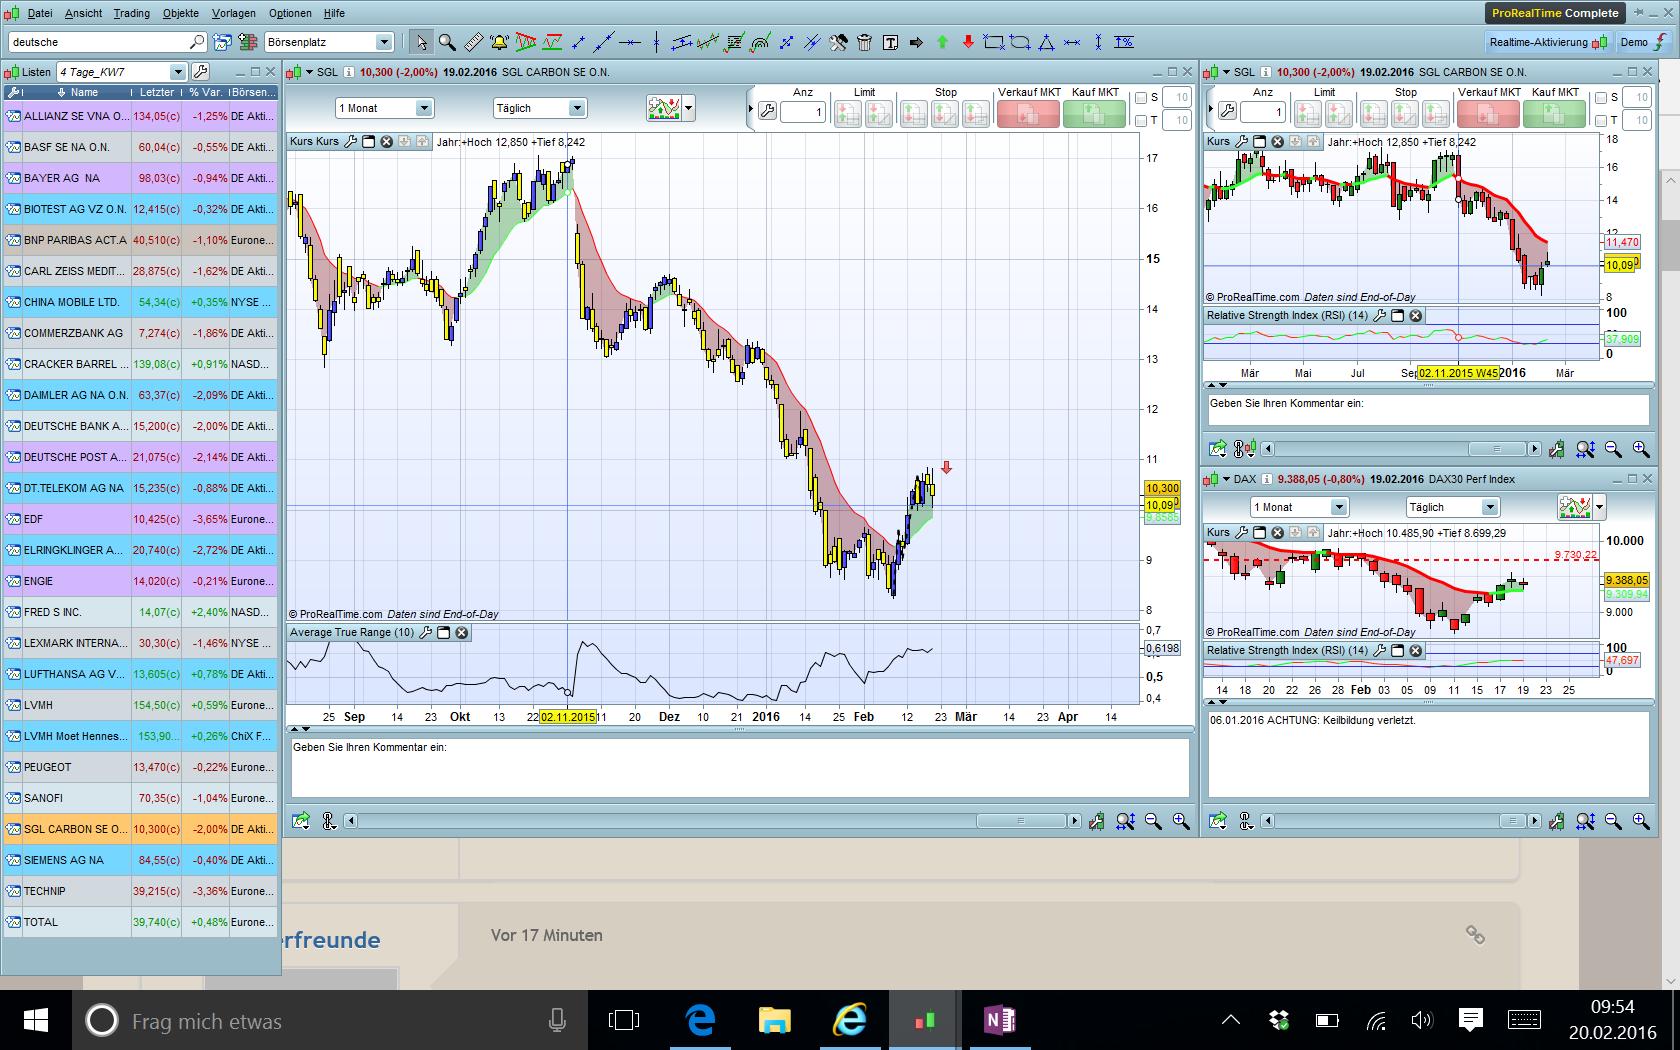
Task: Close the Average True Range indicator
Action: click(462, 633)
